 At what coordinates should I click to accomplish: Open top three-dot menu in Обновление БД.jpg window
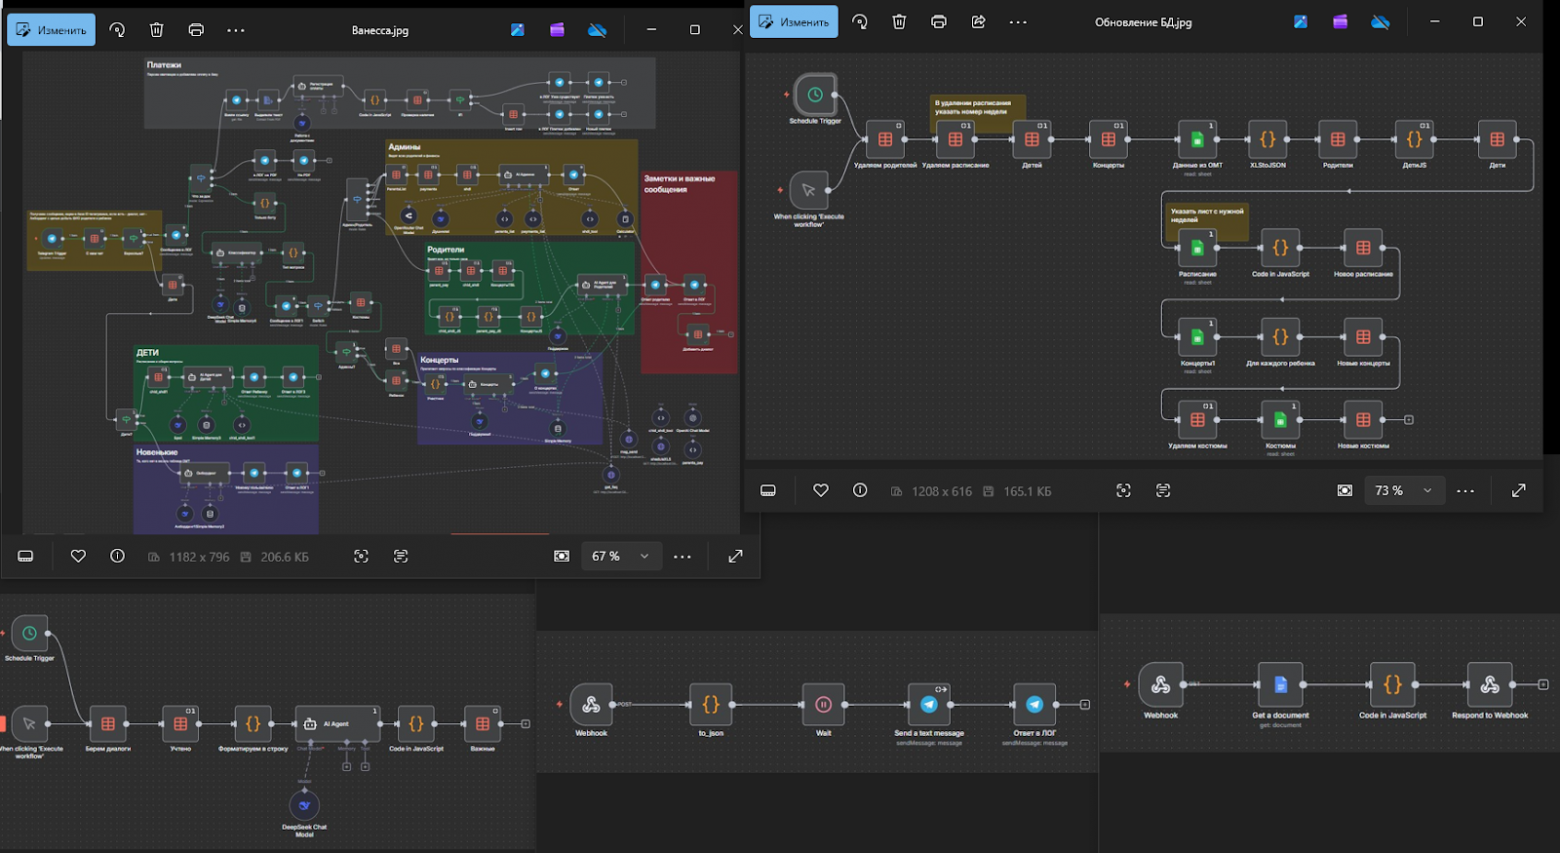(x=1018, y=22)
